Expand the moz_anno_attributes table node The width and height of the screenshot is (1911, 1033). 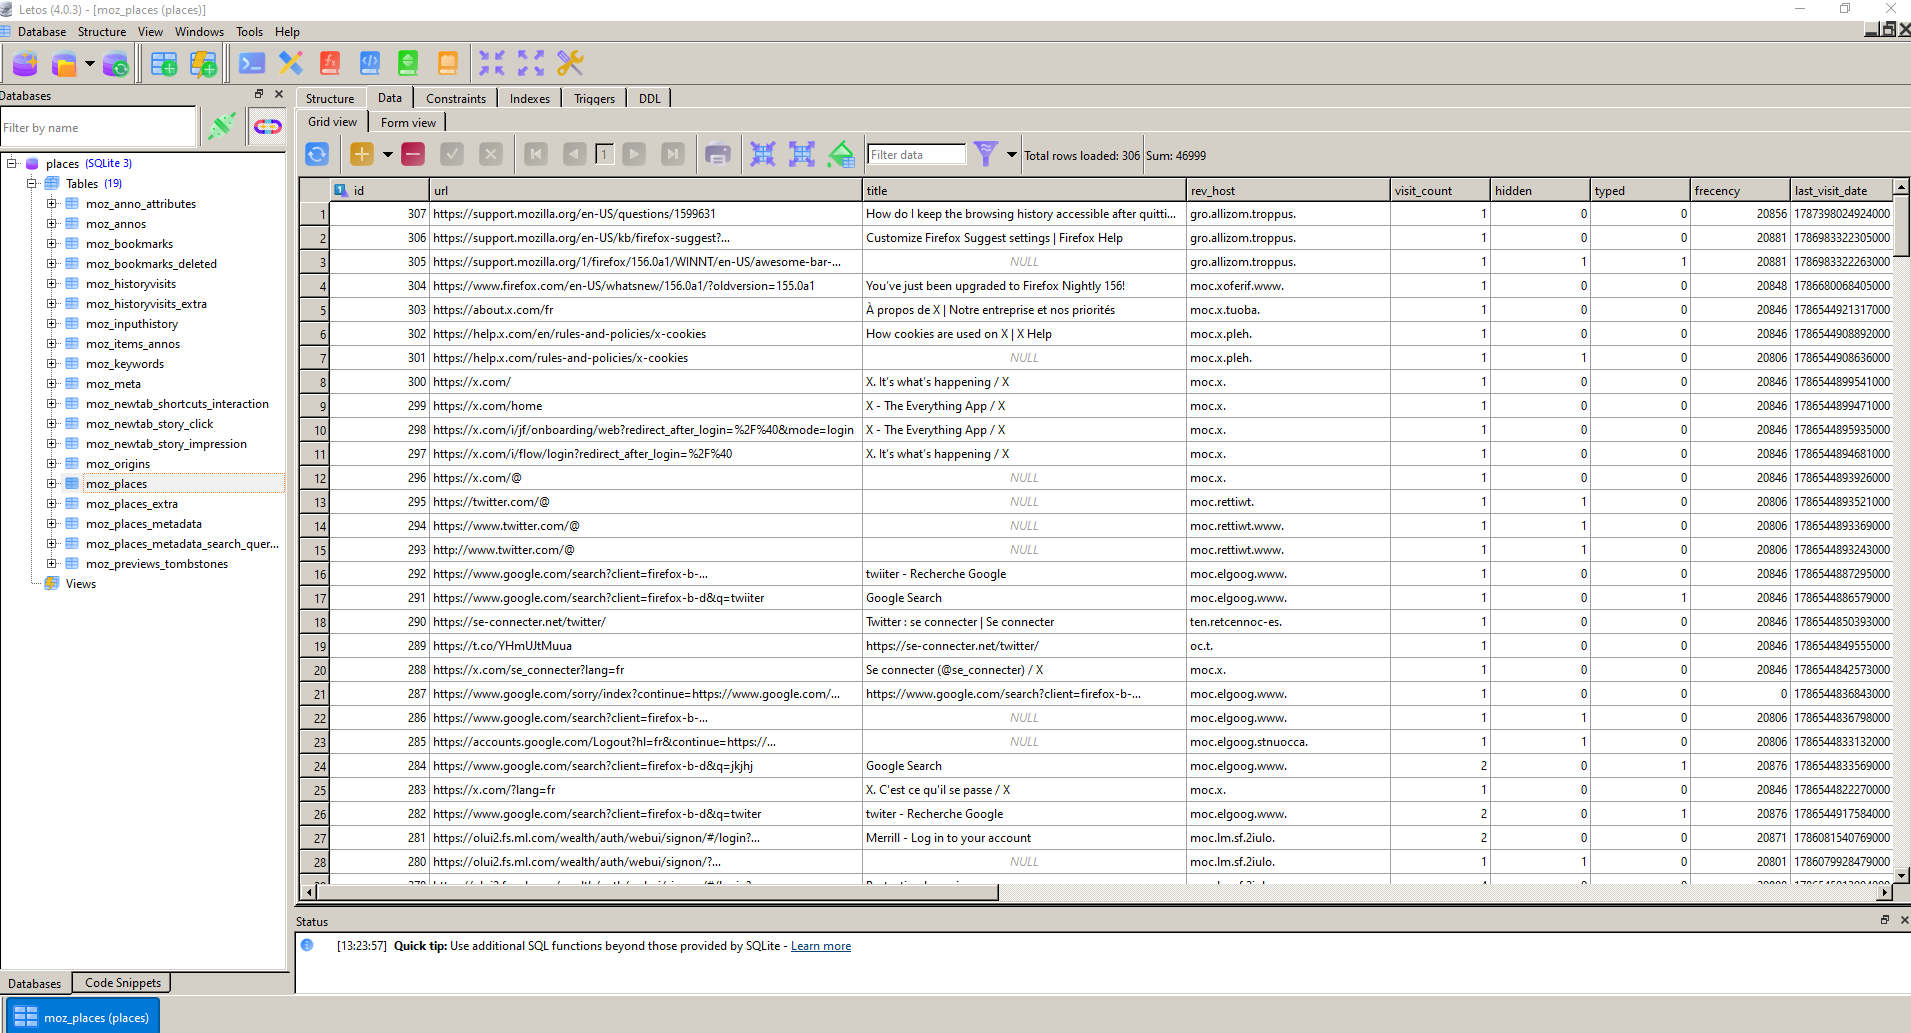click(x=52, y=203)
